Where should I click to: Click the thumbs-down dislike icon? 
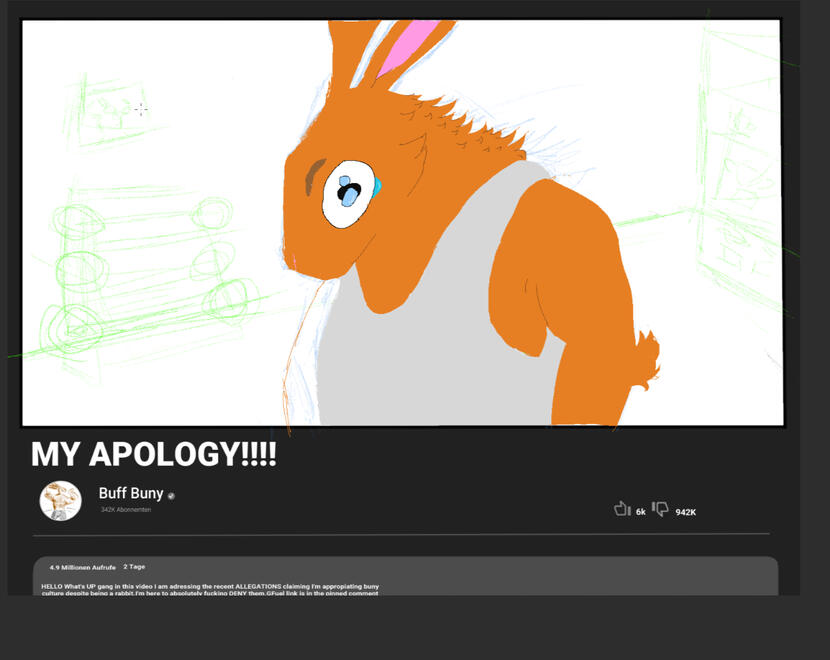pos(660,509)
